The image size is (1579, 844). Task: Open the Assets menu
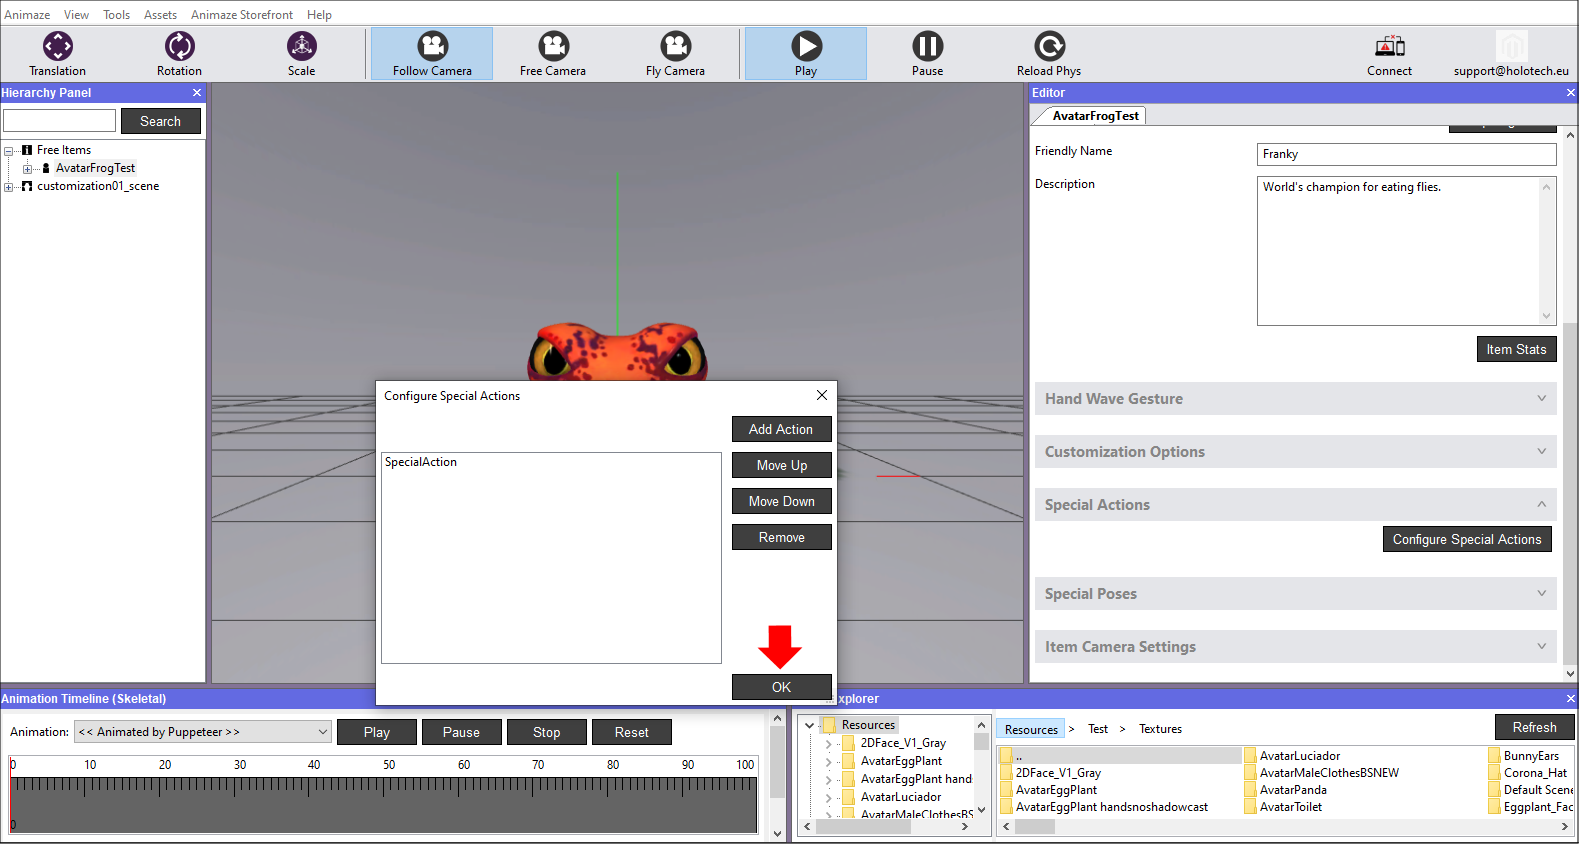pyautogui.click(x=160, y=15)
